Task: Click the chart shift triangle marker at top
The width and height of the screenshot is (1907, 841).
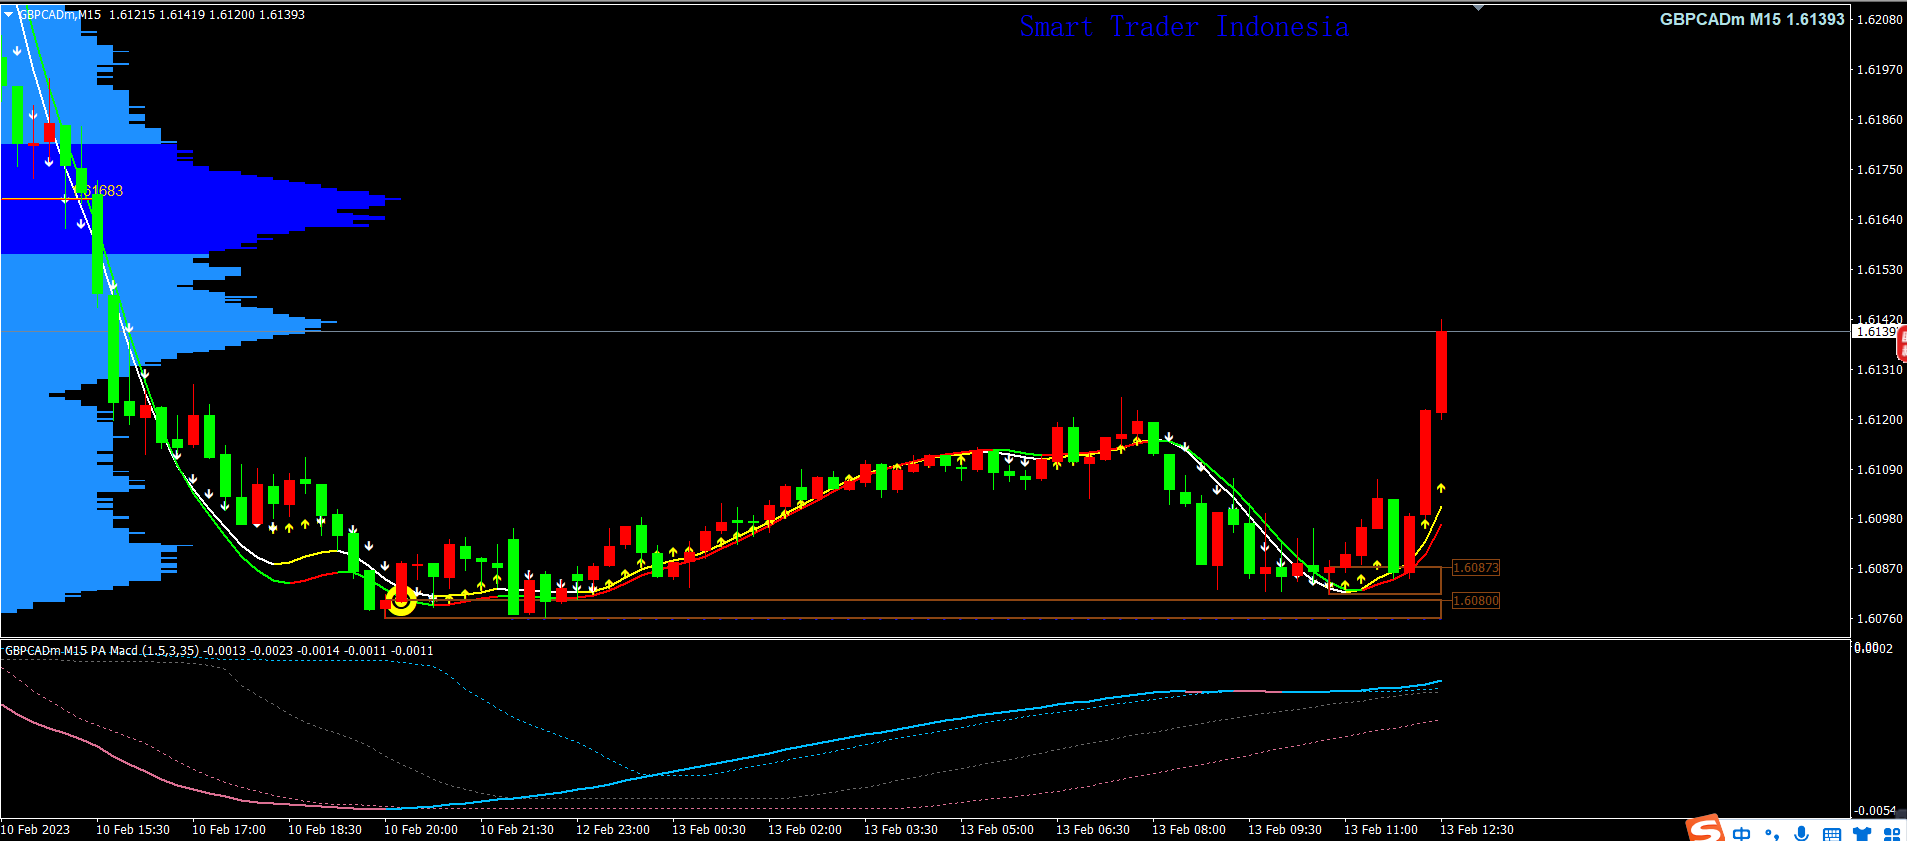Action: [1478, 8]
